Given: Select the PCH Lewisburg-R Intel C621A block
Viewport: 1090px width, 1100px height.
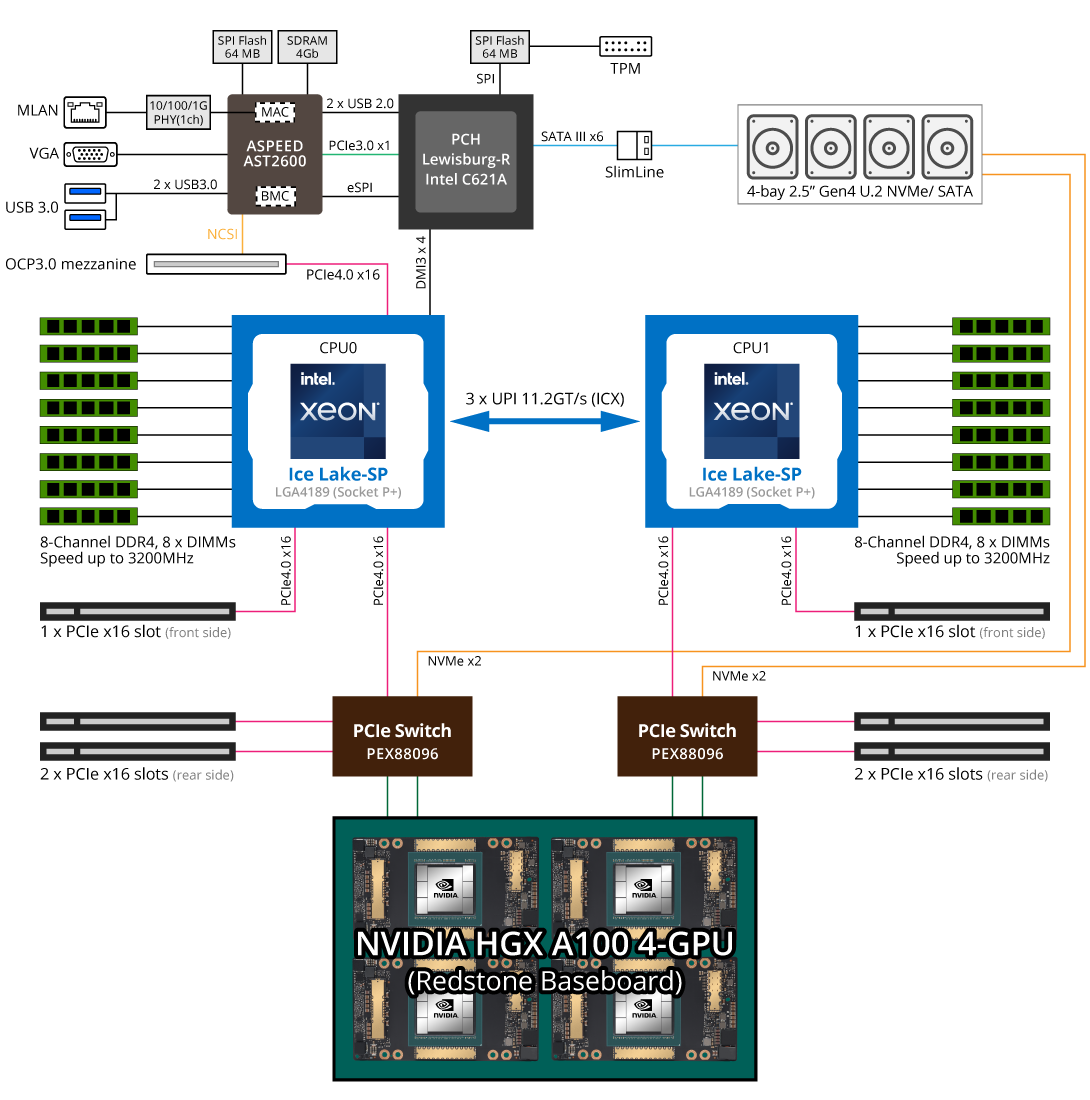Looking at the screenshot, I should point(466,161).
